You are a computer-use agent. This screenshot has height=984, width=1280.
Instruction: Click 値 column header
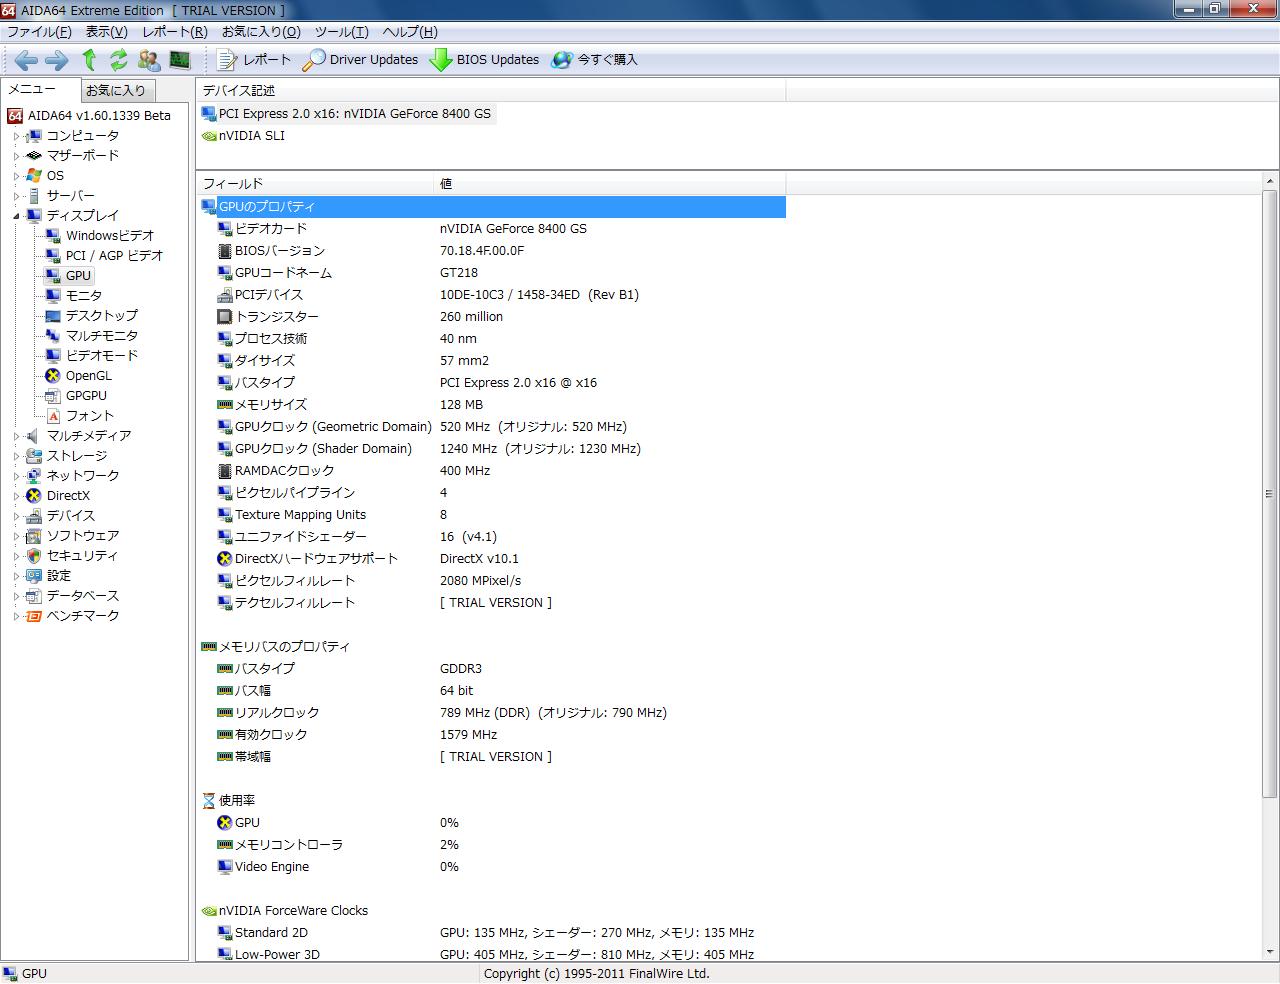610,184
